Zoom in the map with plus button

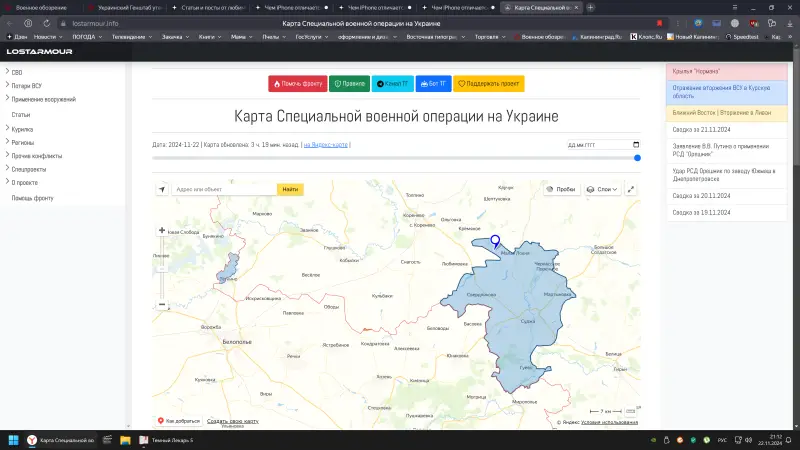click(x=162, y=231)
